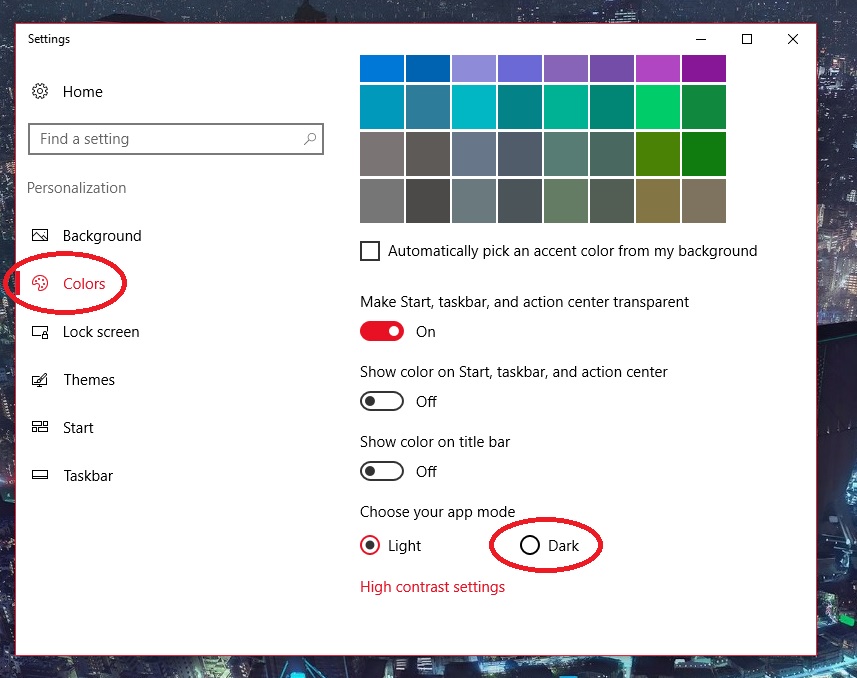Click the Background picture icon
857x678 pixels.
pos(40,236)
